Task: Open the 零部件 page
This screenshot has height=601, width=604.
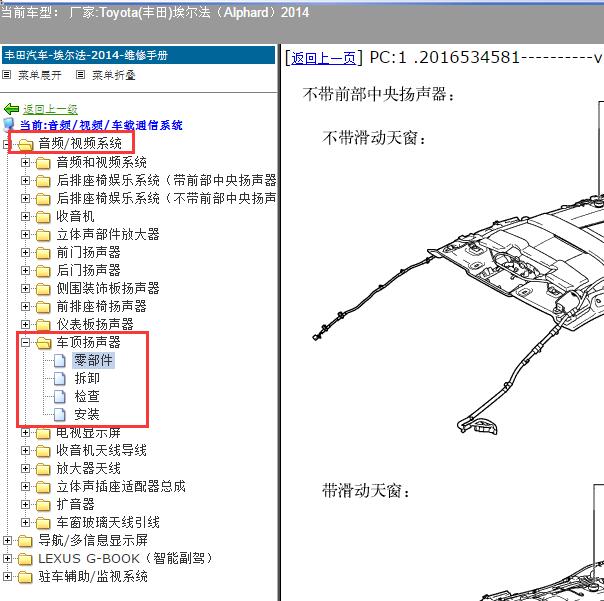Action: click(93, 361)
